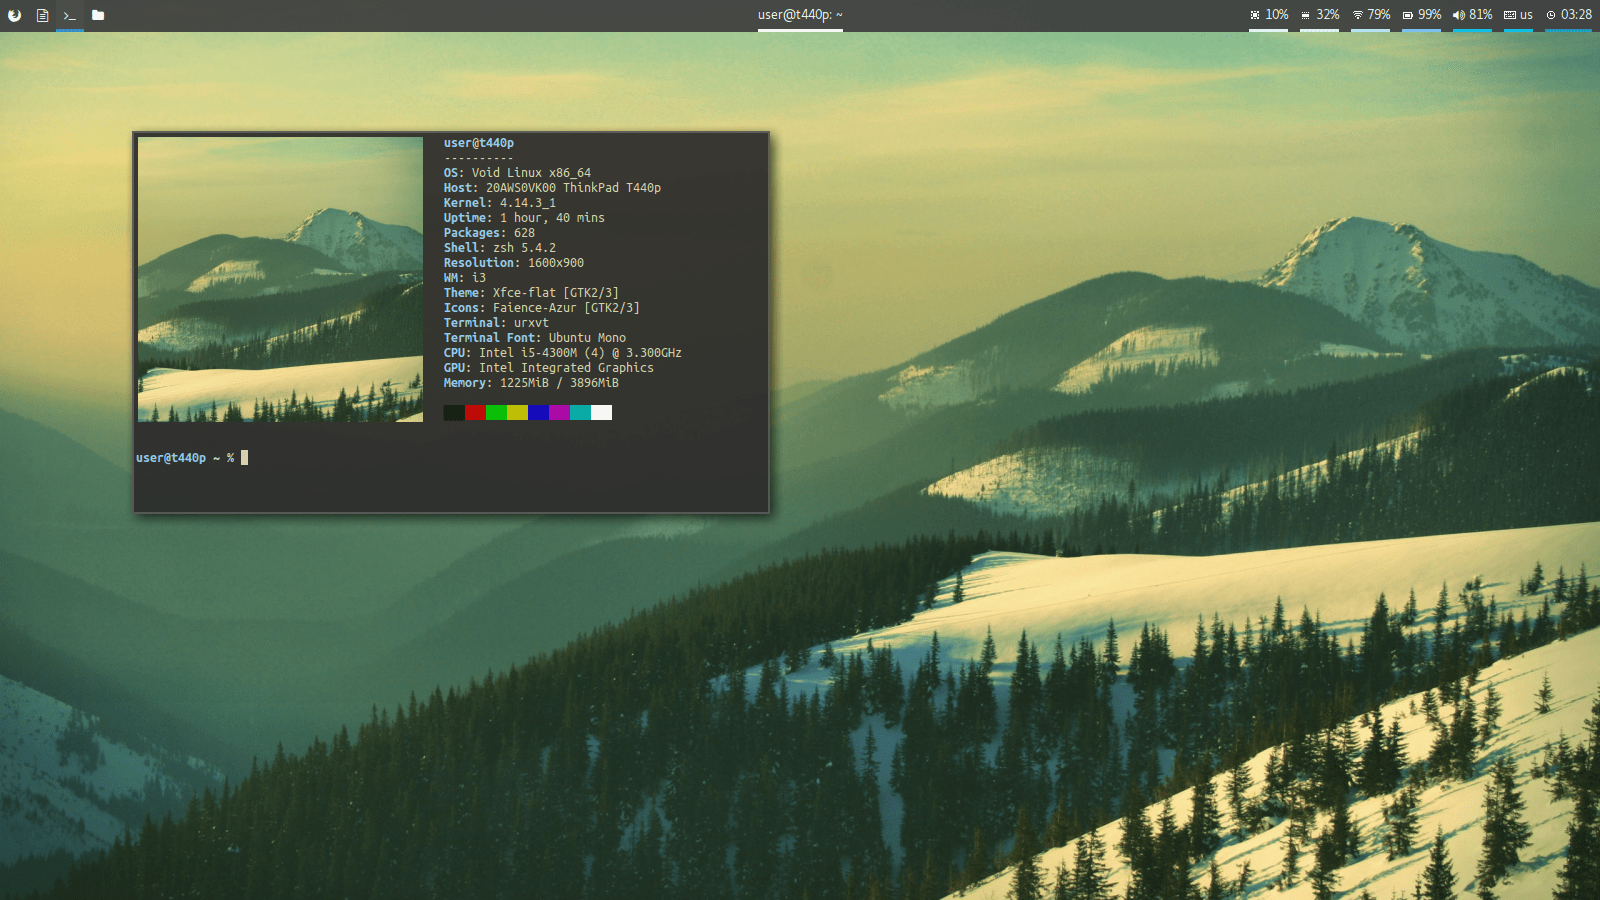Click the Memory: 1225MiB / 3896MiB line
The height and width of the screenshot is (900, 1600).
point(531,383)
